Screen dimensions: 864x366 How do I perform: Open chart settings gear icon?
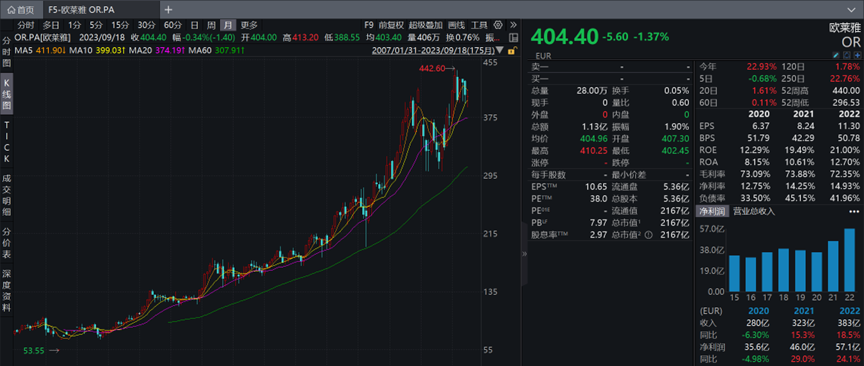(x=498, y=25)
